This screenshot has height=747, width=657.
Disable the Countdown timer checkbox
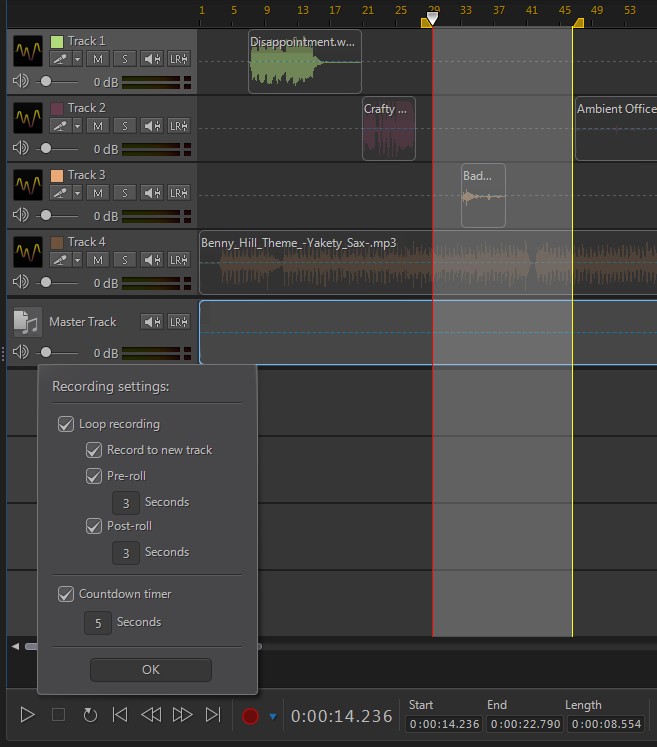coord(66,594)
